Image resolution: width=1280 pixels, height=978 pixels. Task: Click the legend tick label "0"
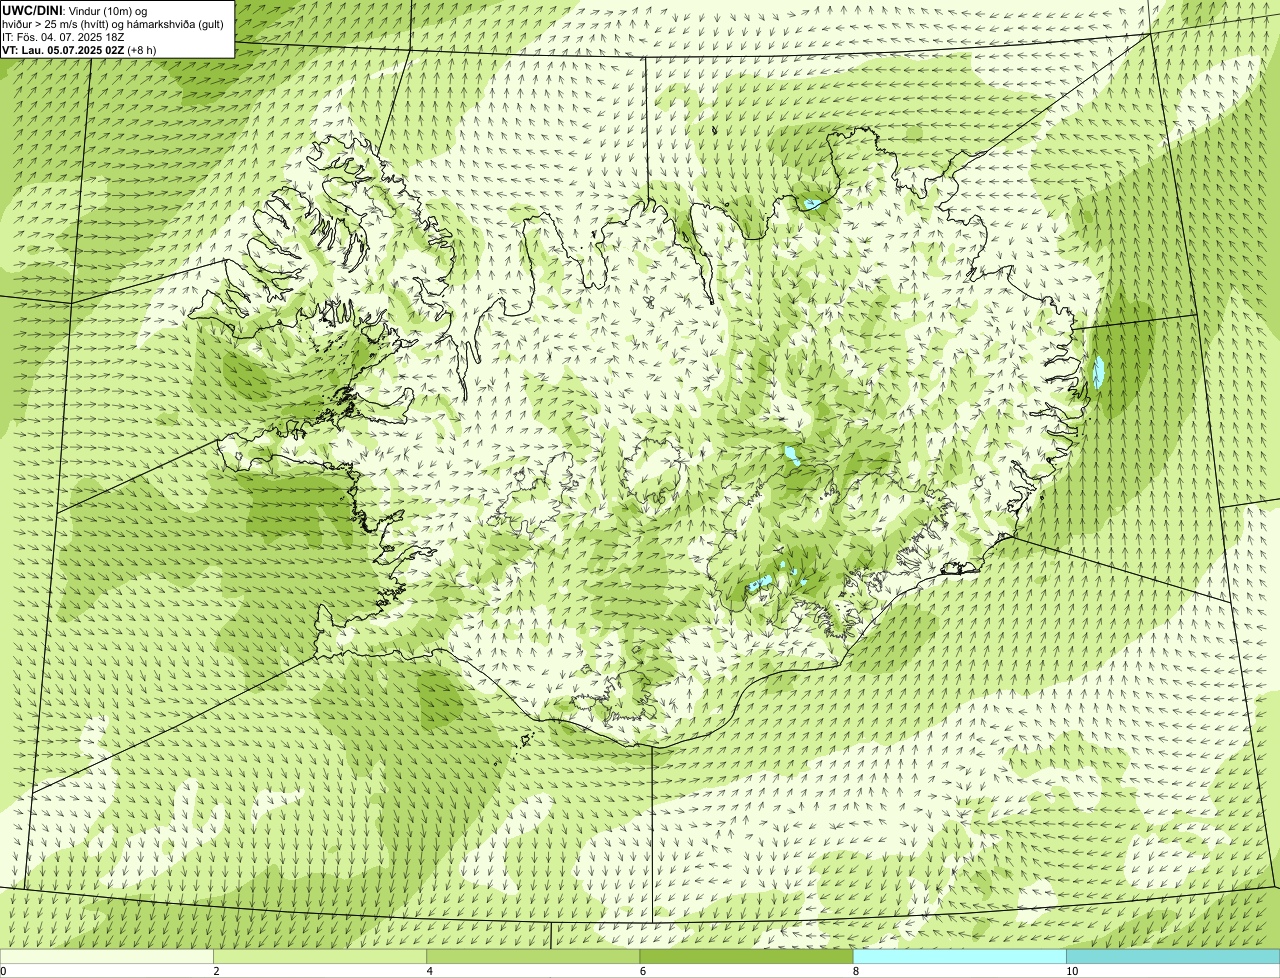click(3, 971)
